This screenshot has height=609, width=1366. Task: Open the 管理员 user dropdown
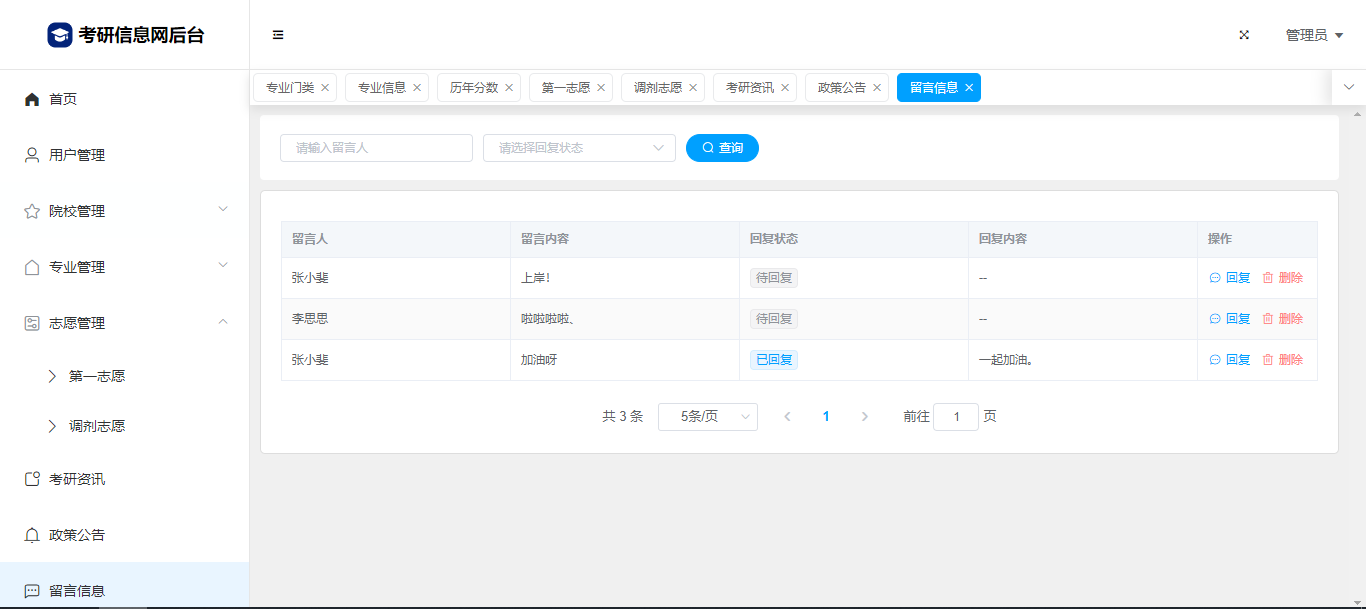click(x=1313, y=35)
